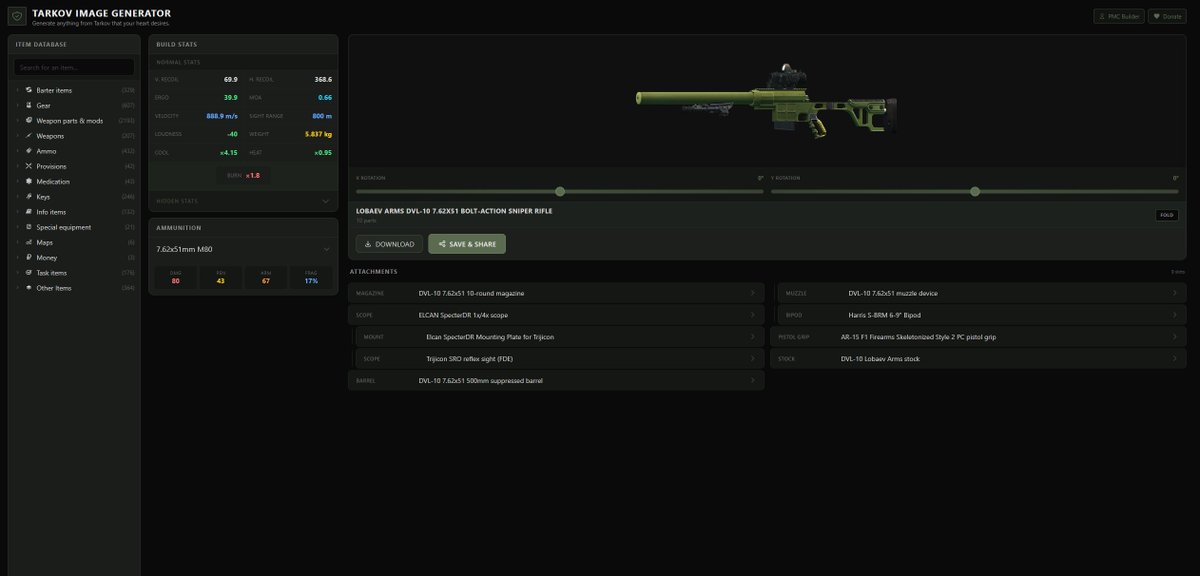Click the Search for an item field
This screenshot has width=1200, height=576.
(x=74, y=67)
